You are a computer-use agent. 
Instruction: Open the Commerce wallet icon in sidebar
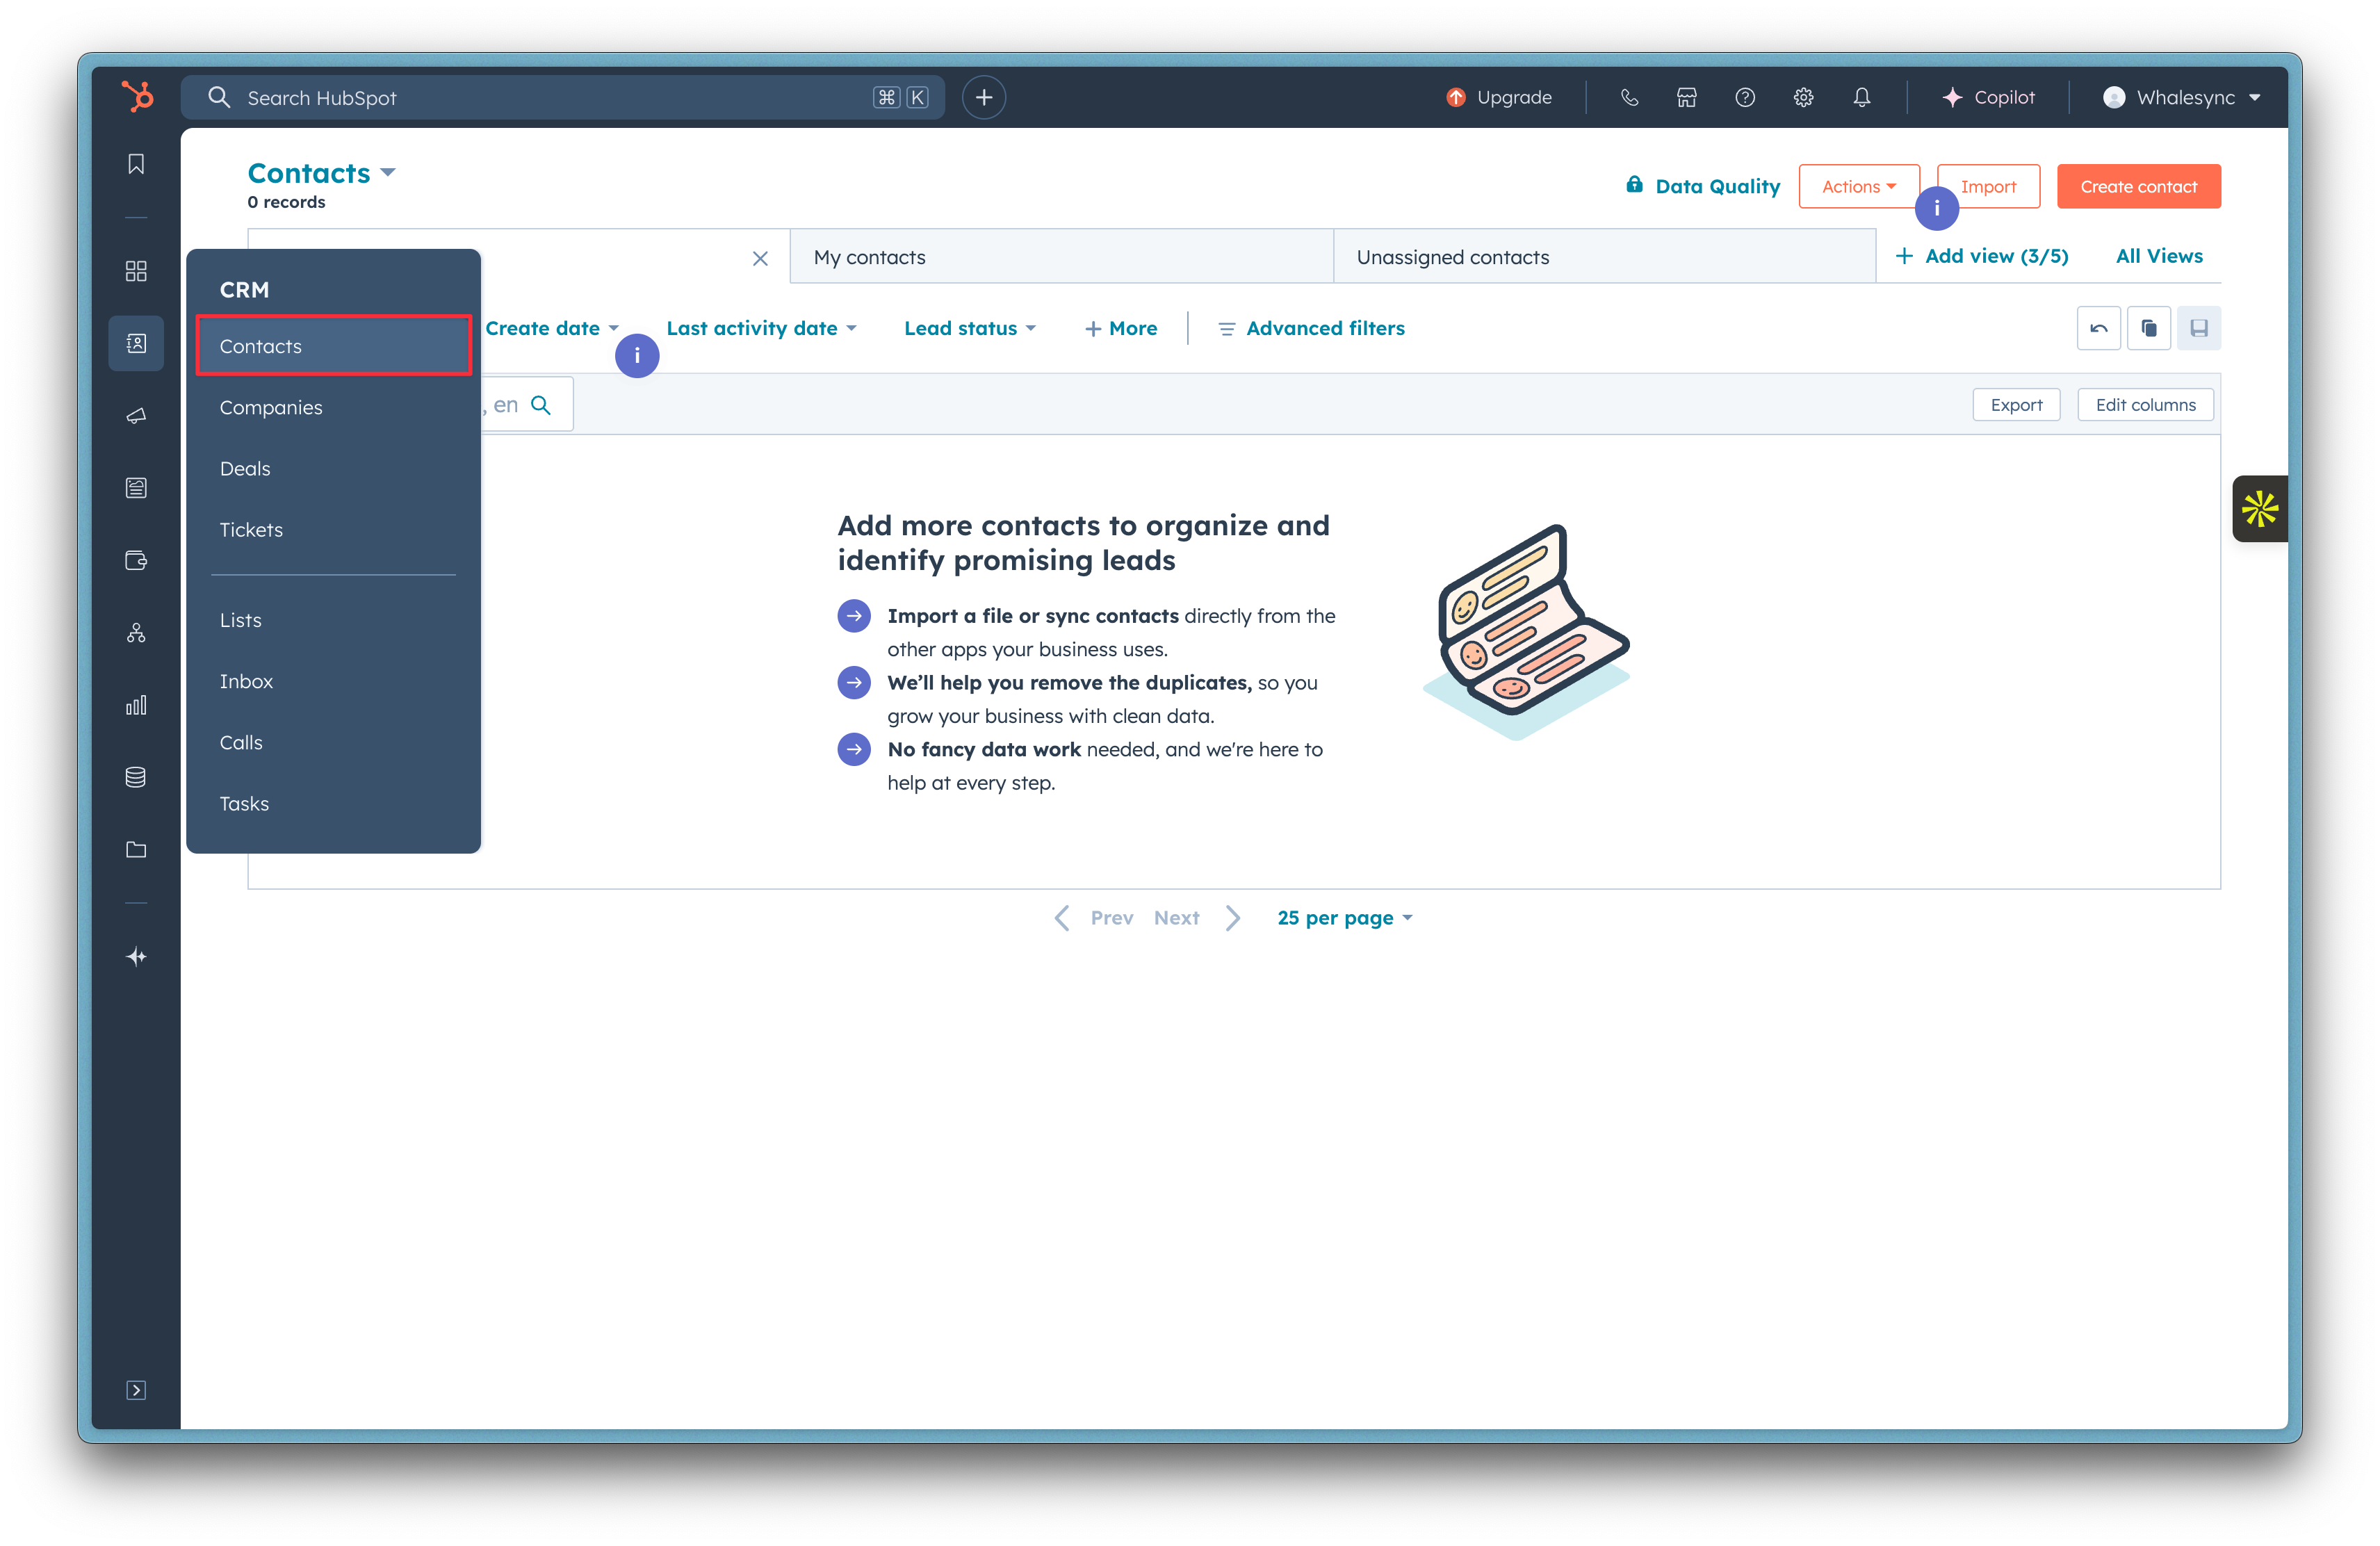[x=136, y=560]
